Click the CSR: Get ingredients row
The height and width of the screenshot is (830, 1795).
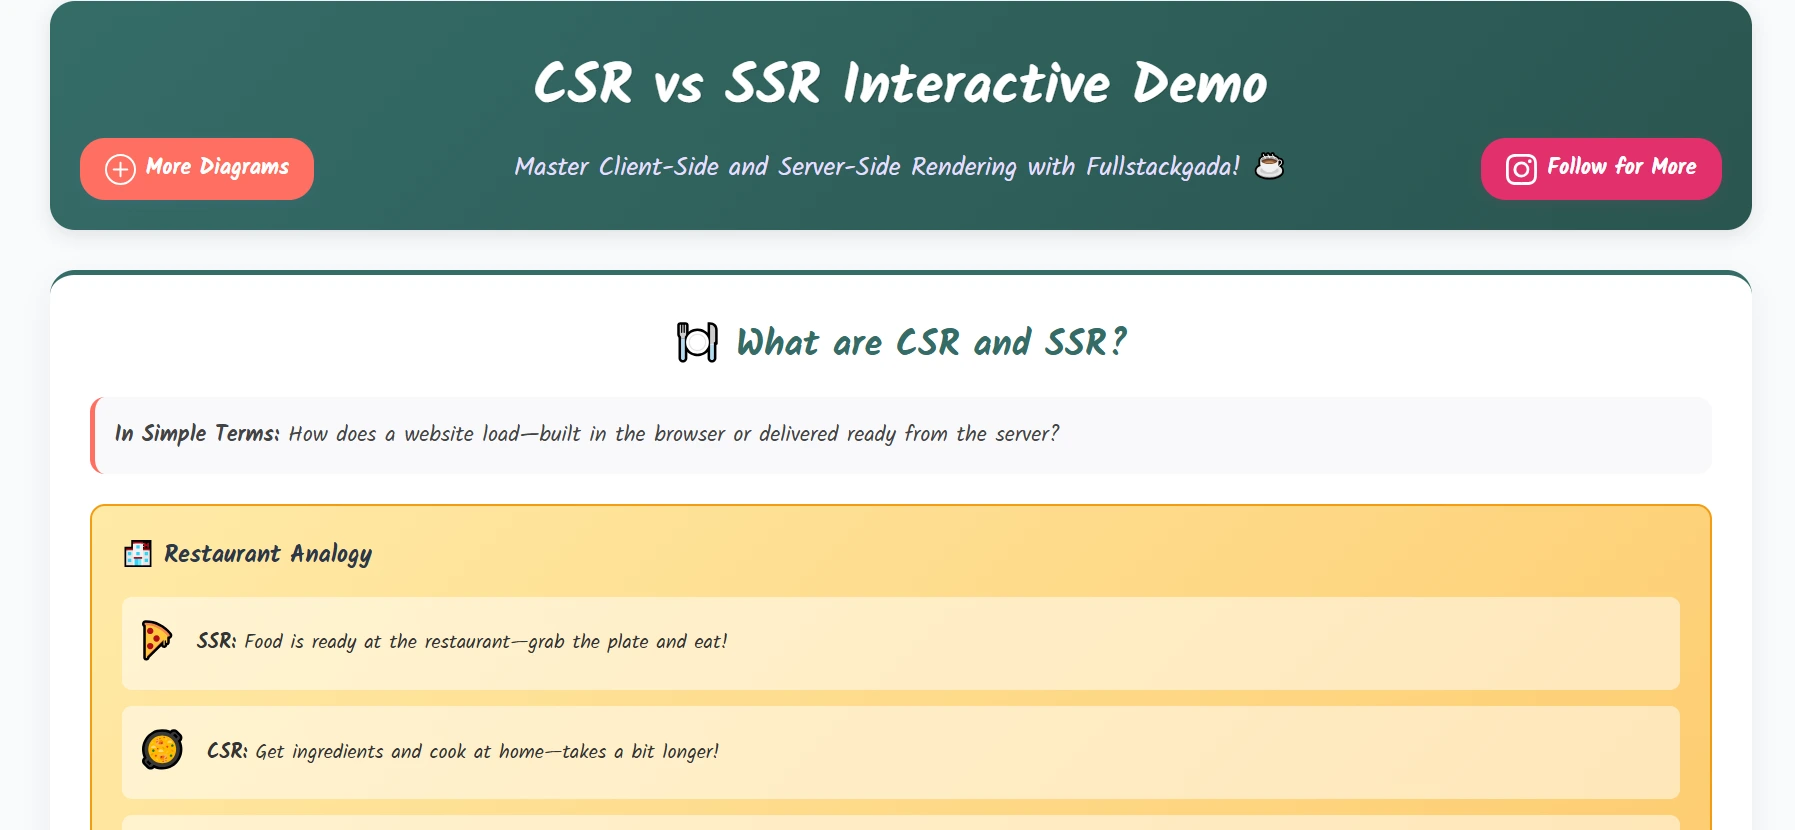(x=900, y=753)
